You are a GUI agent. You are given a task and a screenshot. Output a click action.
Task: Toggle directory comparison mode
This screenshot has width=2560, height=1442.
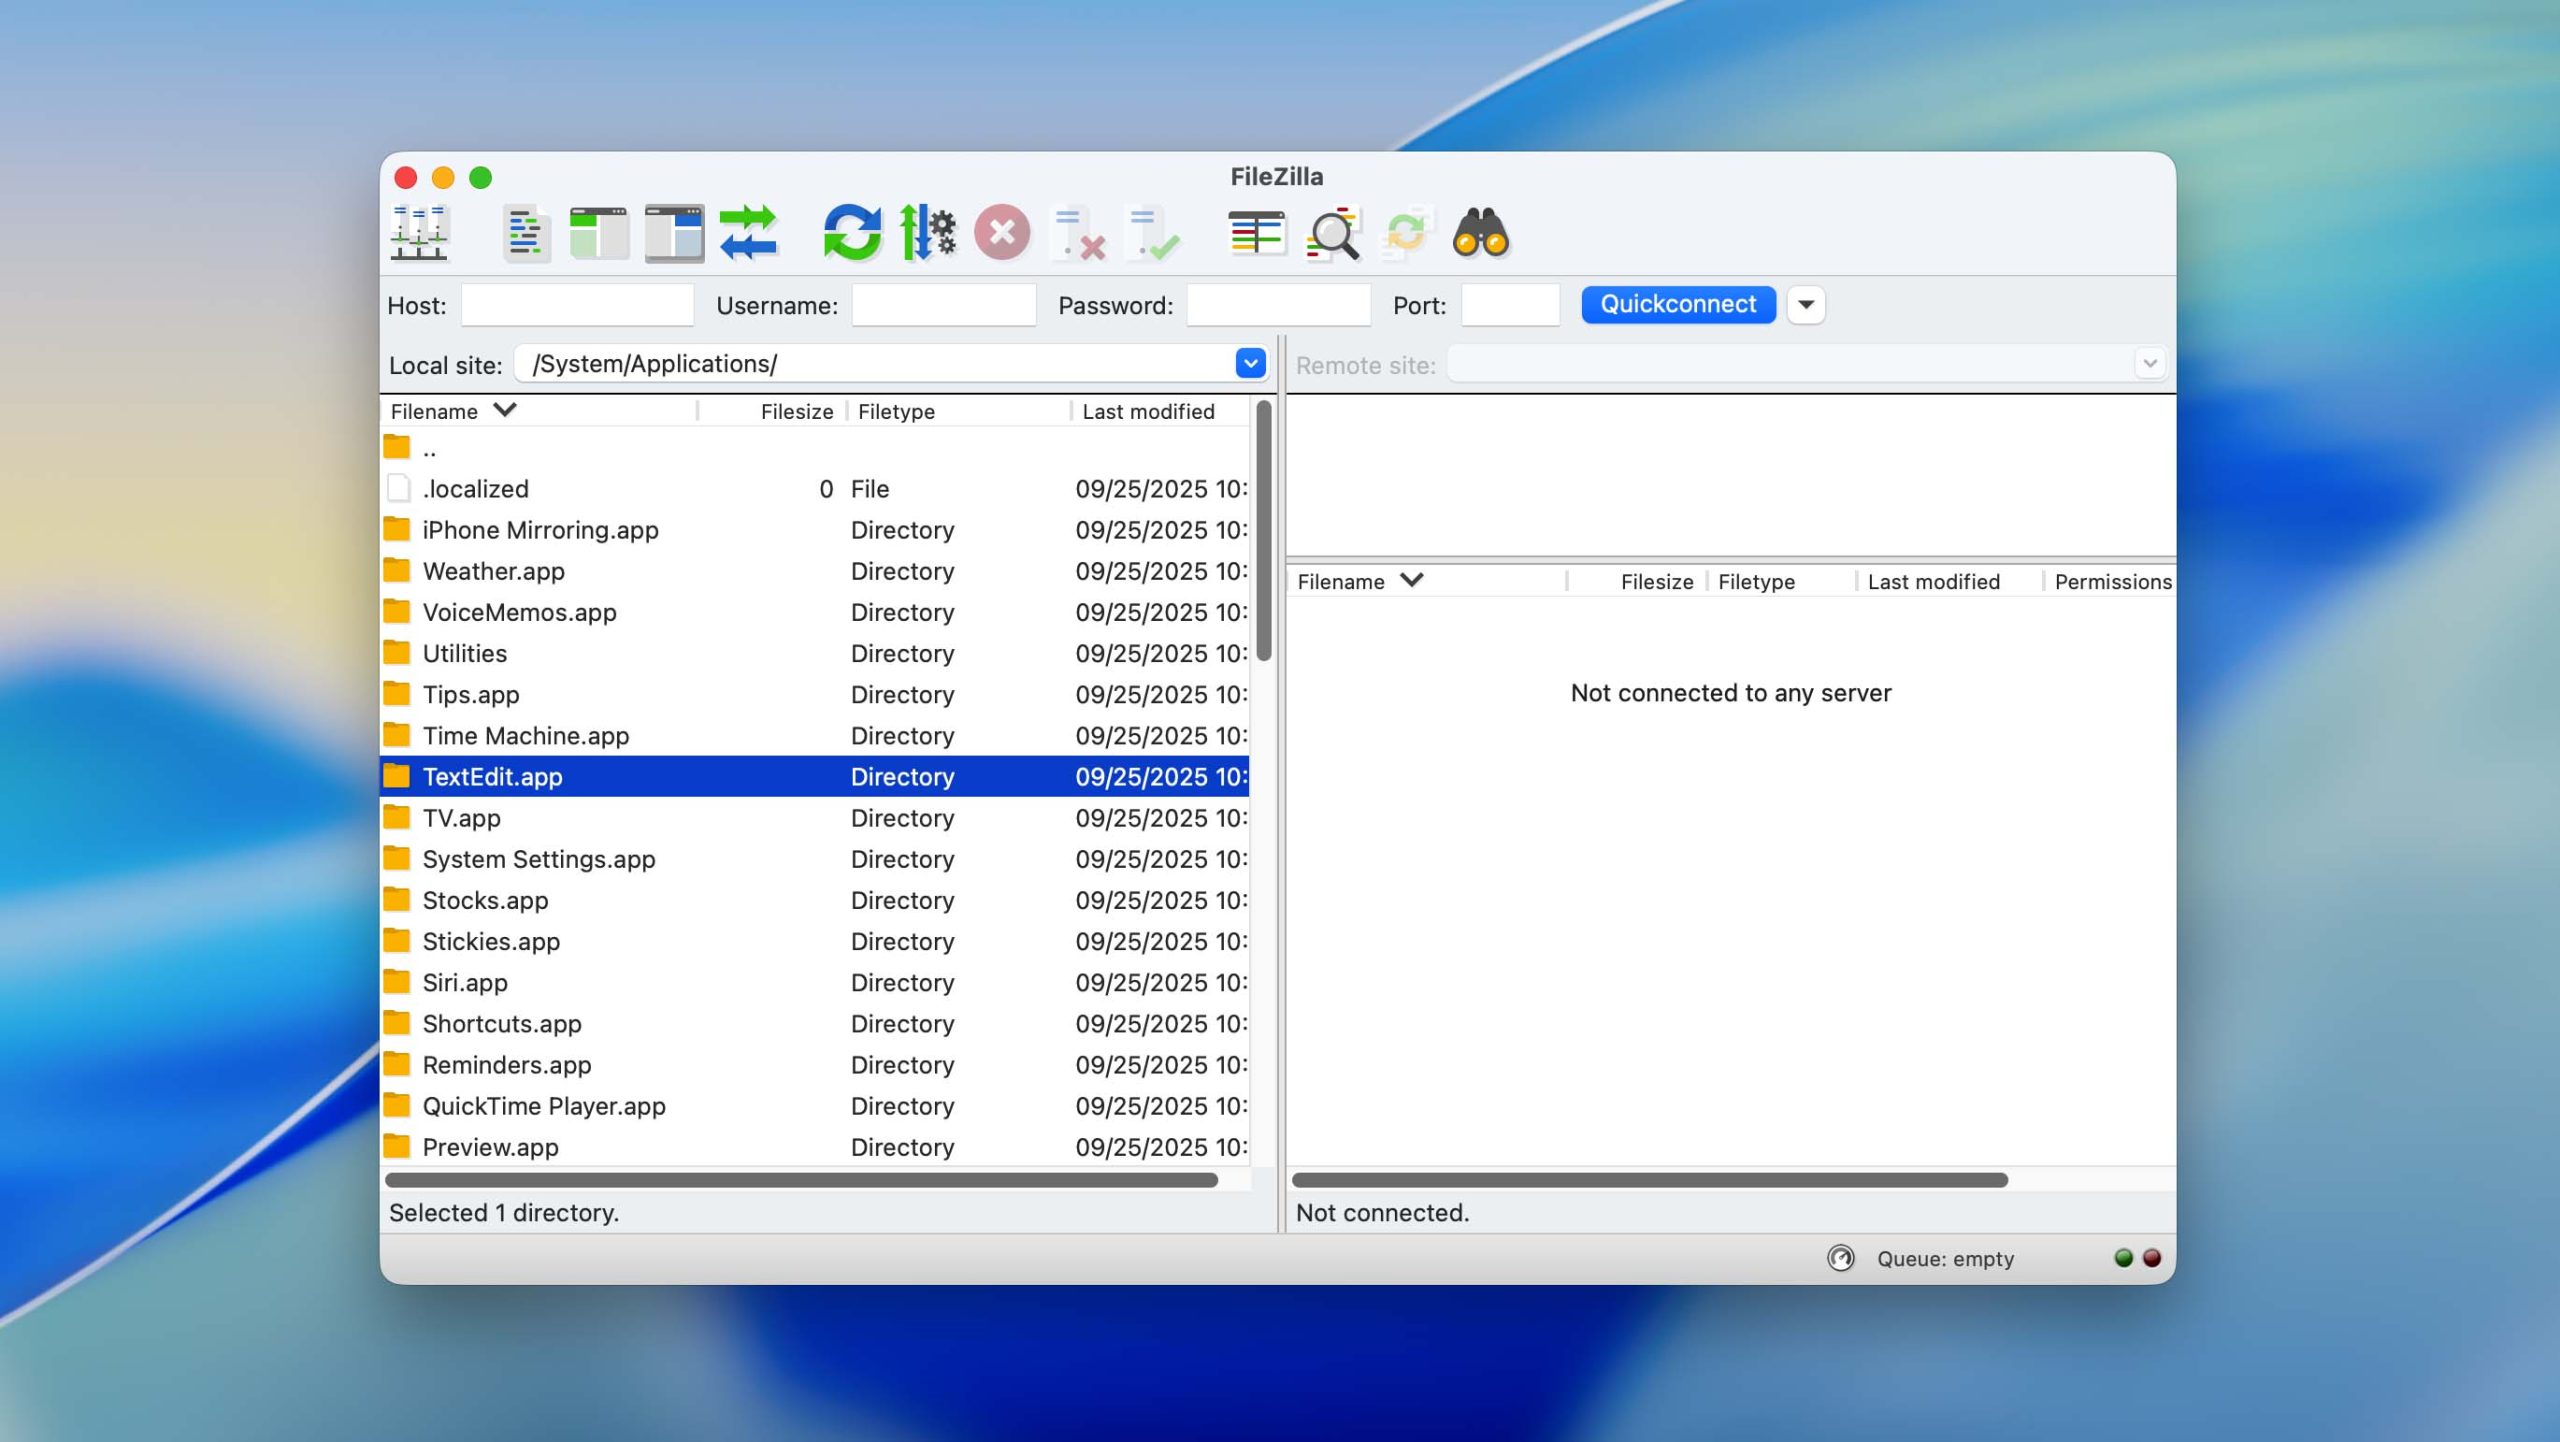pyautogui.click(x=1333, y=233)
